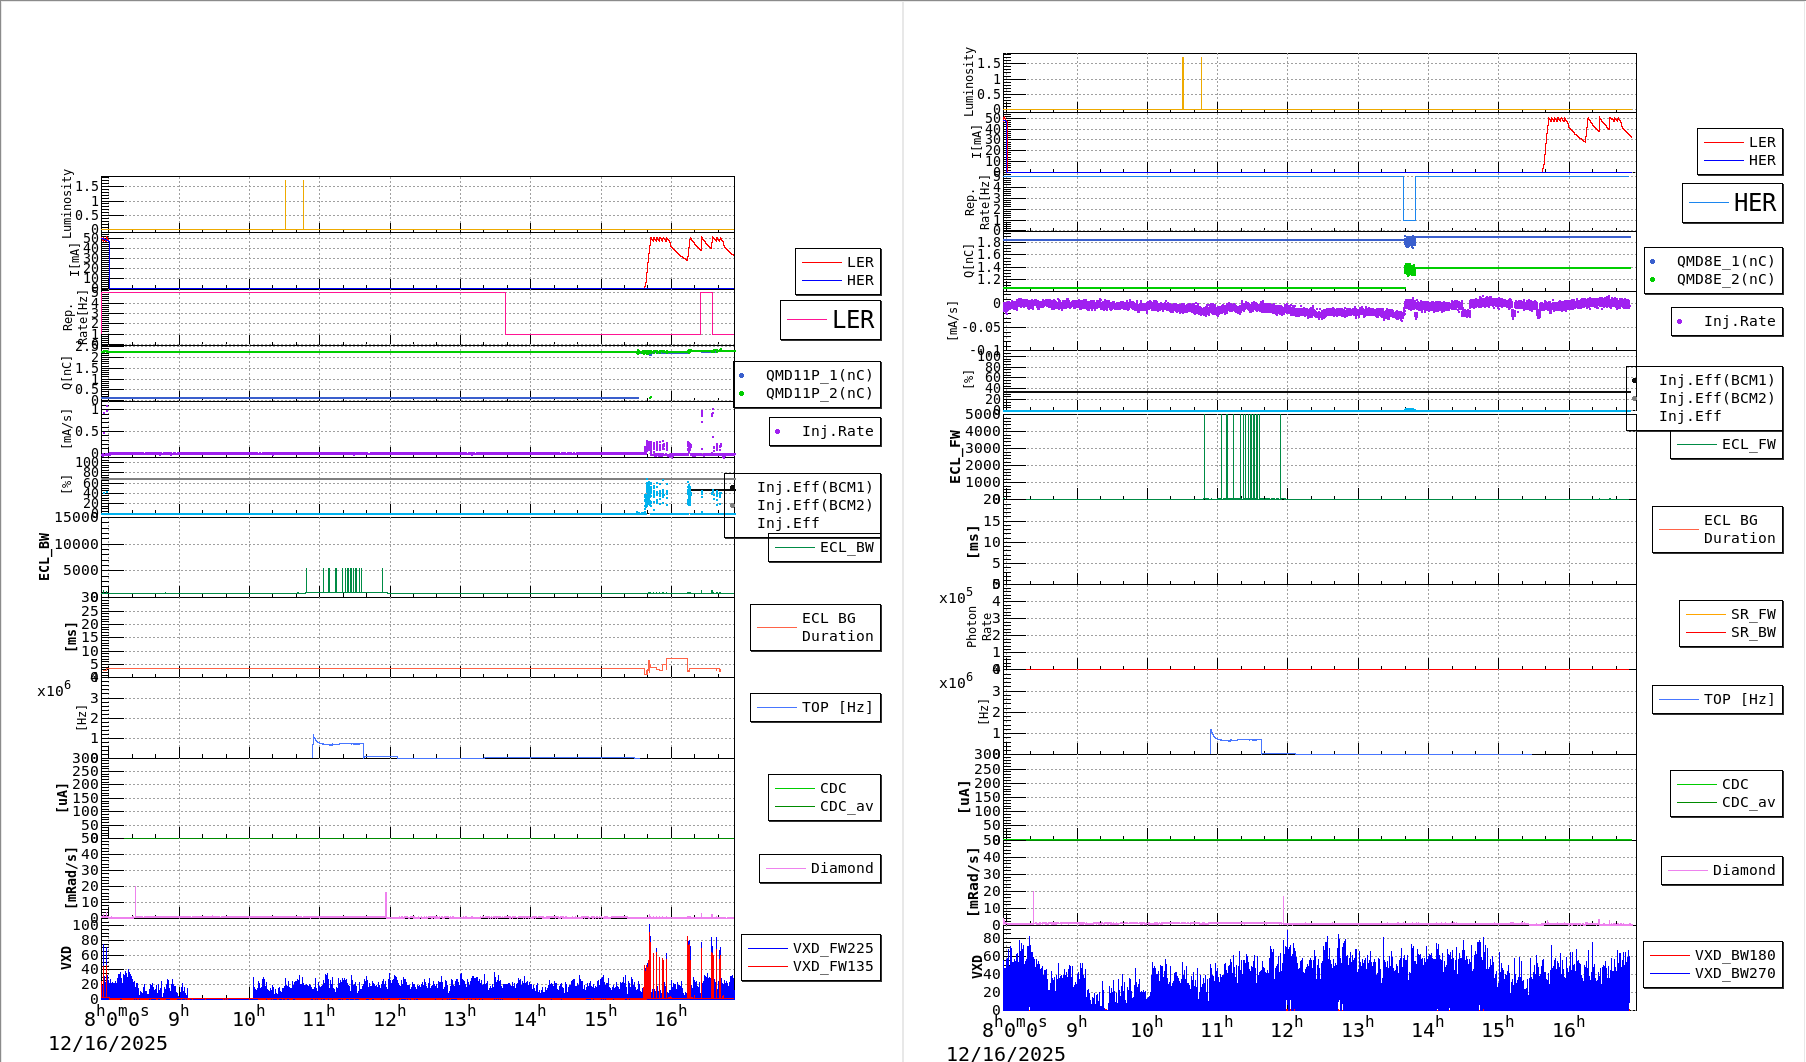Click the orange SR_FW legend line
Viewport: 1806px width, 1062px height.
(1705, 614)
